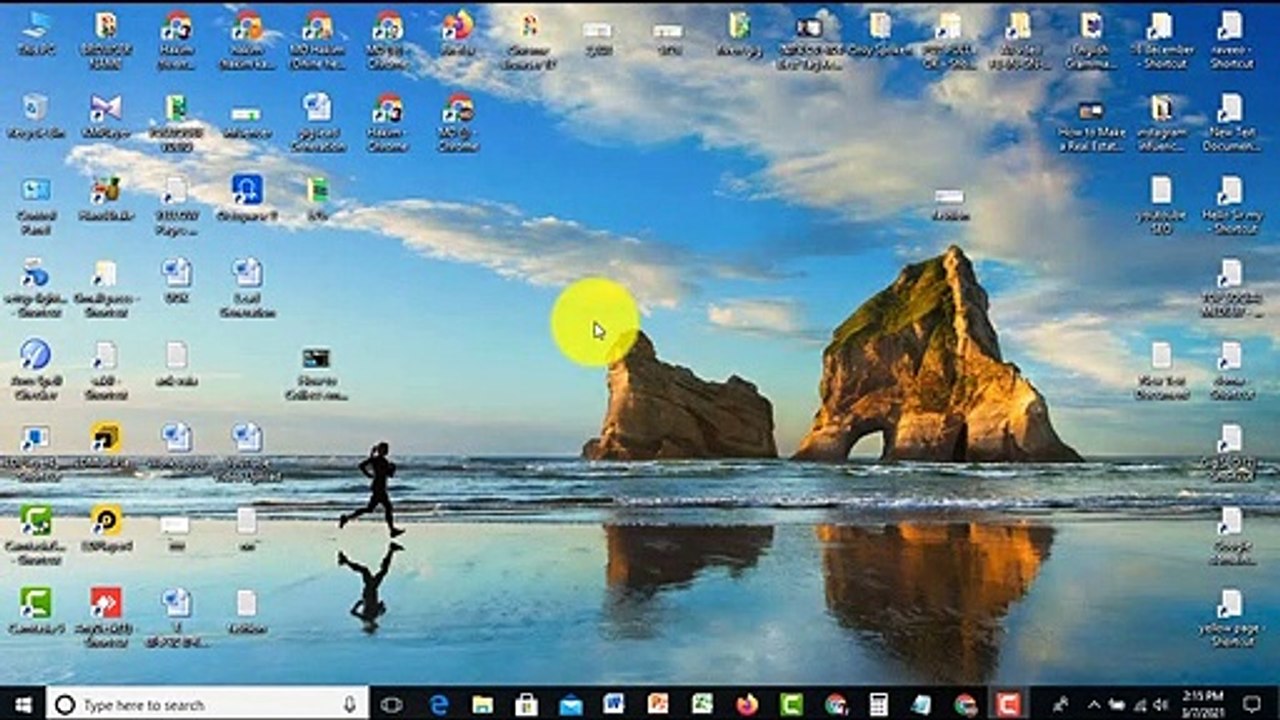
Task: Open the Mail app on the taskbar
Action: click(571, 704)
